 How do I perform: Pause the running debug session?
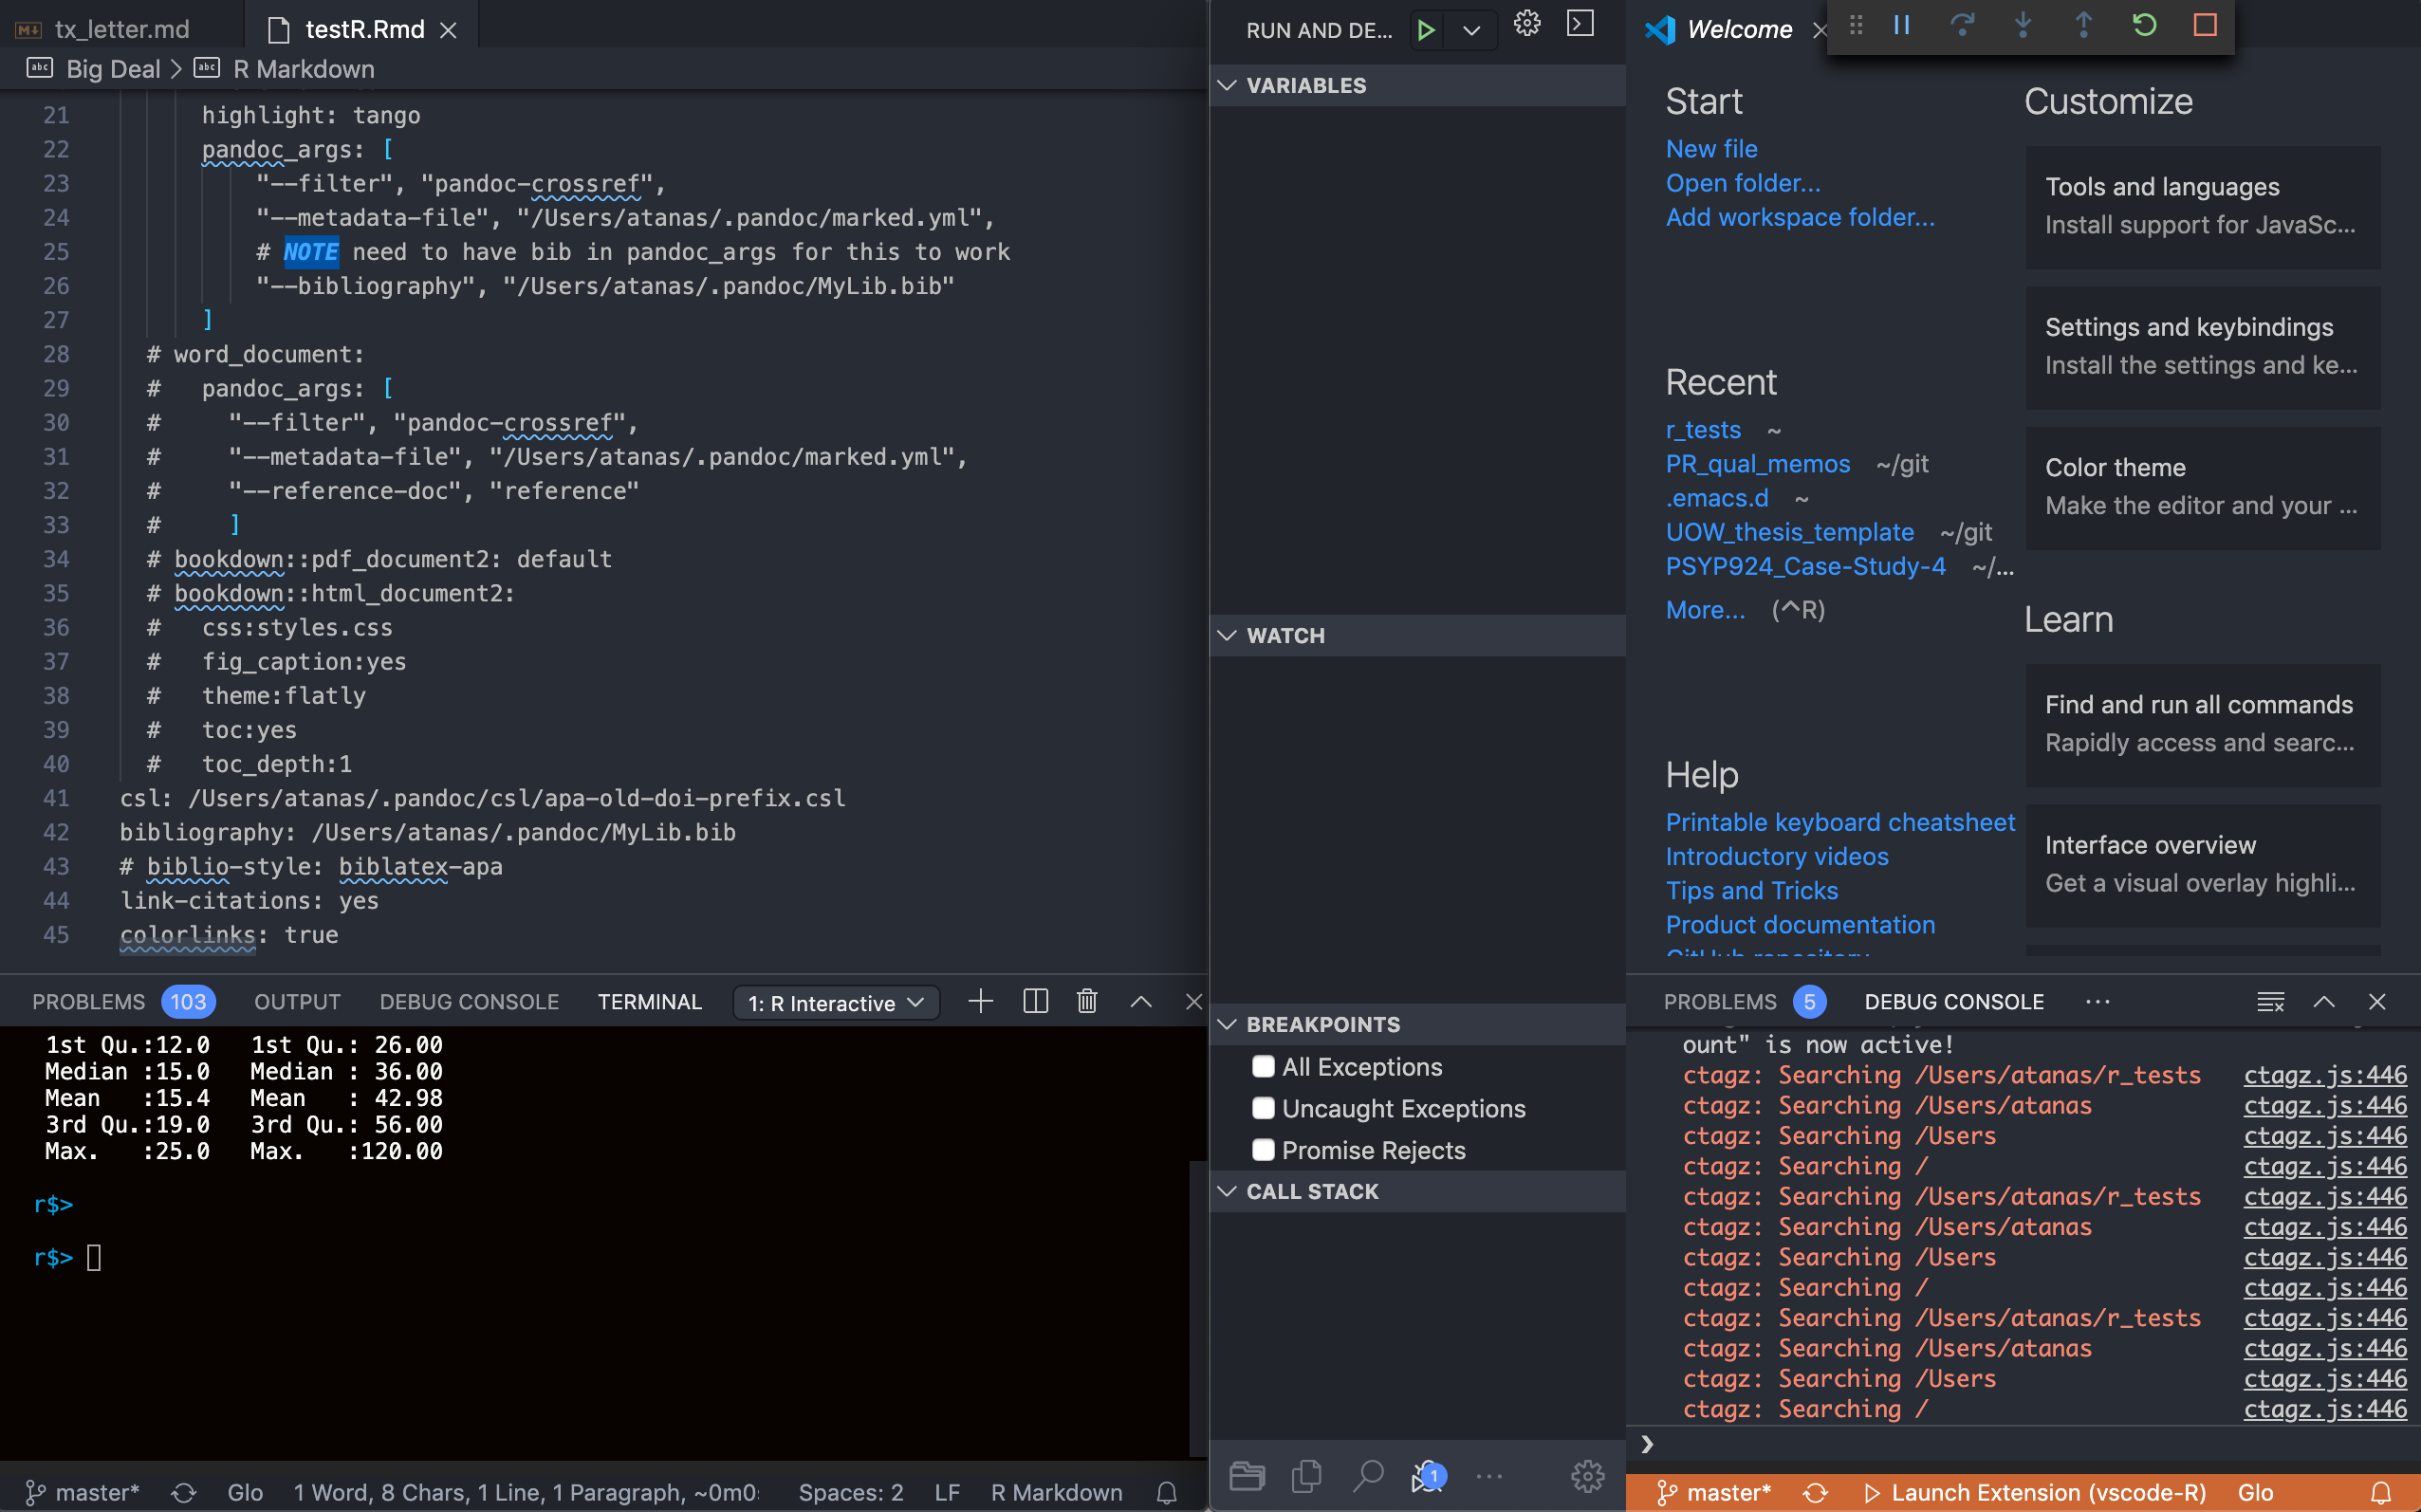coord(1901,25)
